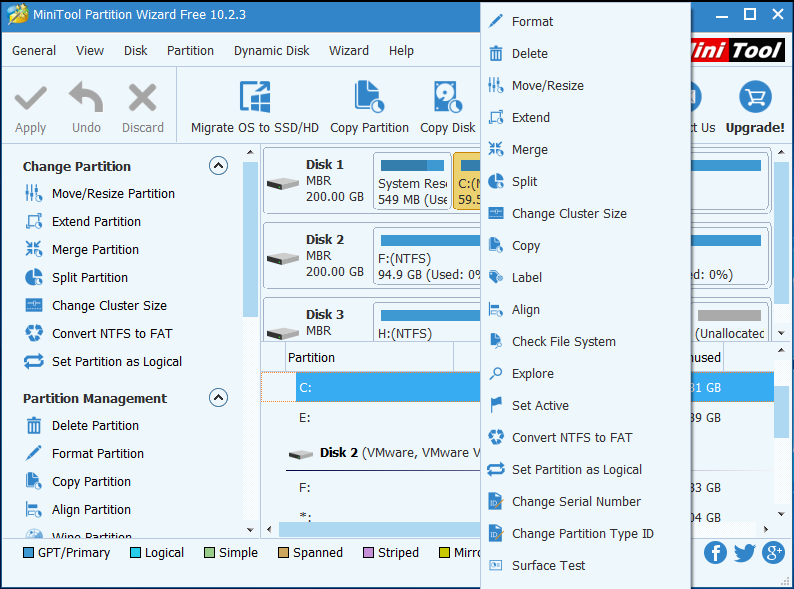Click the Discard X icon
The height and width of the screenshot is (589, 794).
pos(142,98)
